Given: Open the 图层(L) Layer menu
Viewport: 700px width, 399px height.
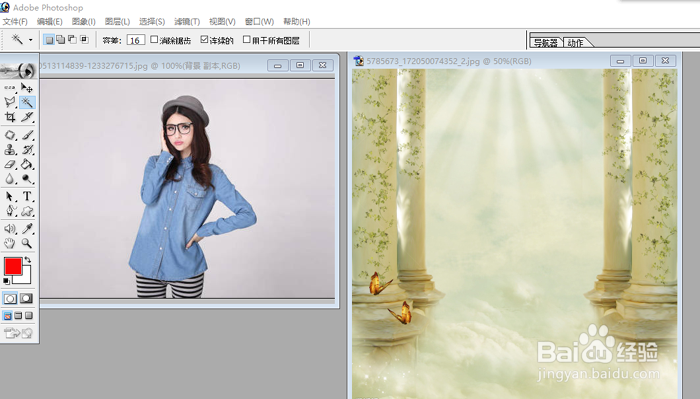Looking at the screenshot, I should [x=117, y=21].
